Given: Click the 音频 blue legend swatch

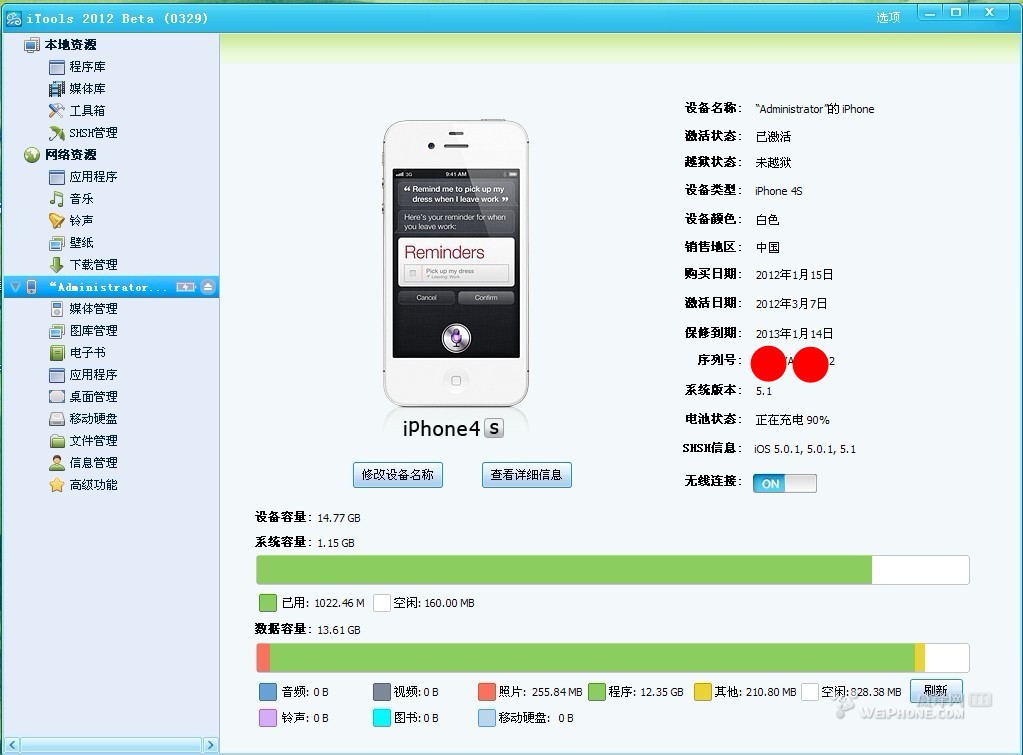Looking at the screenshot, I should pyautogui.click(x=267, y=692).
